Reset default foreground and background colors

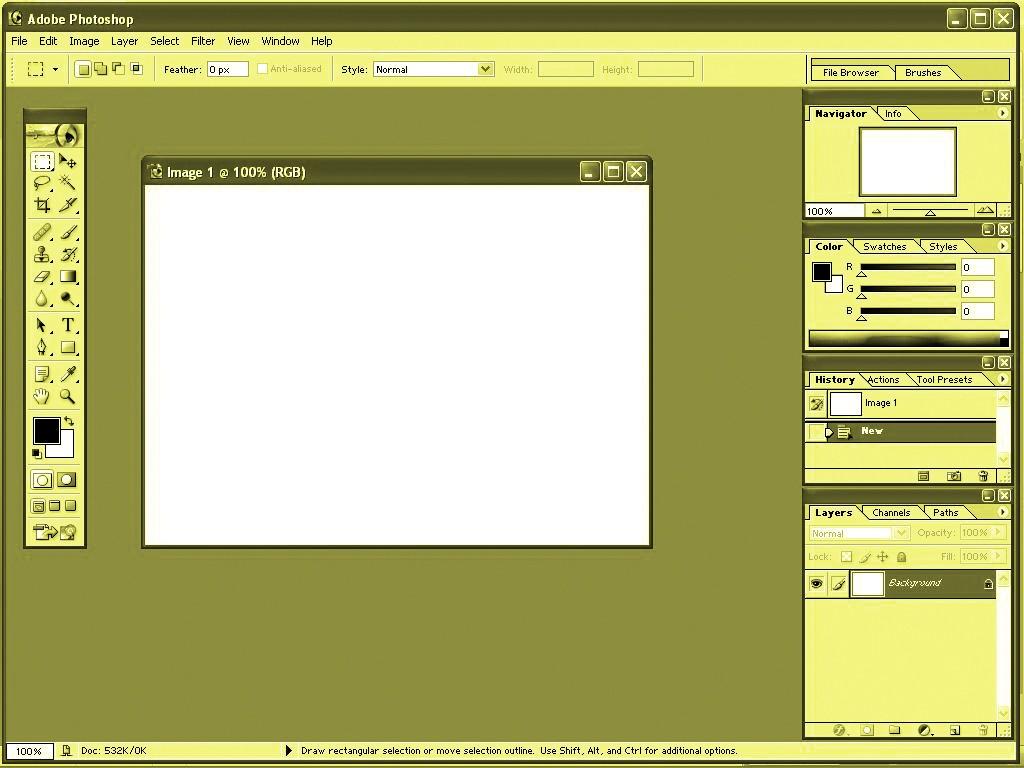click(x=37, y=453)
